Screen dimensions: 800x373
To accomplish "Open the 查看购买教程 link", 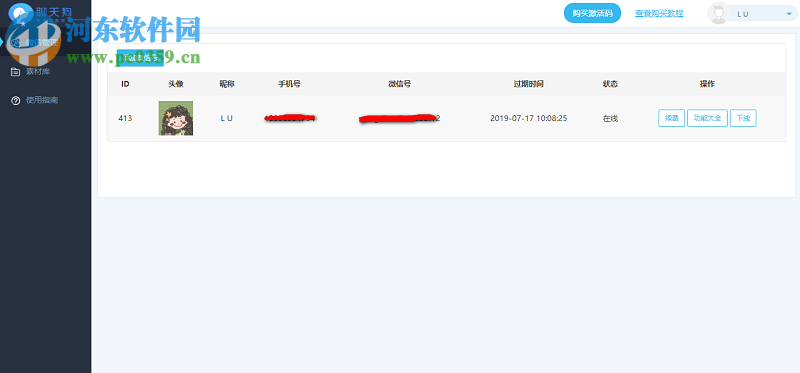I will tap(659, 14).
